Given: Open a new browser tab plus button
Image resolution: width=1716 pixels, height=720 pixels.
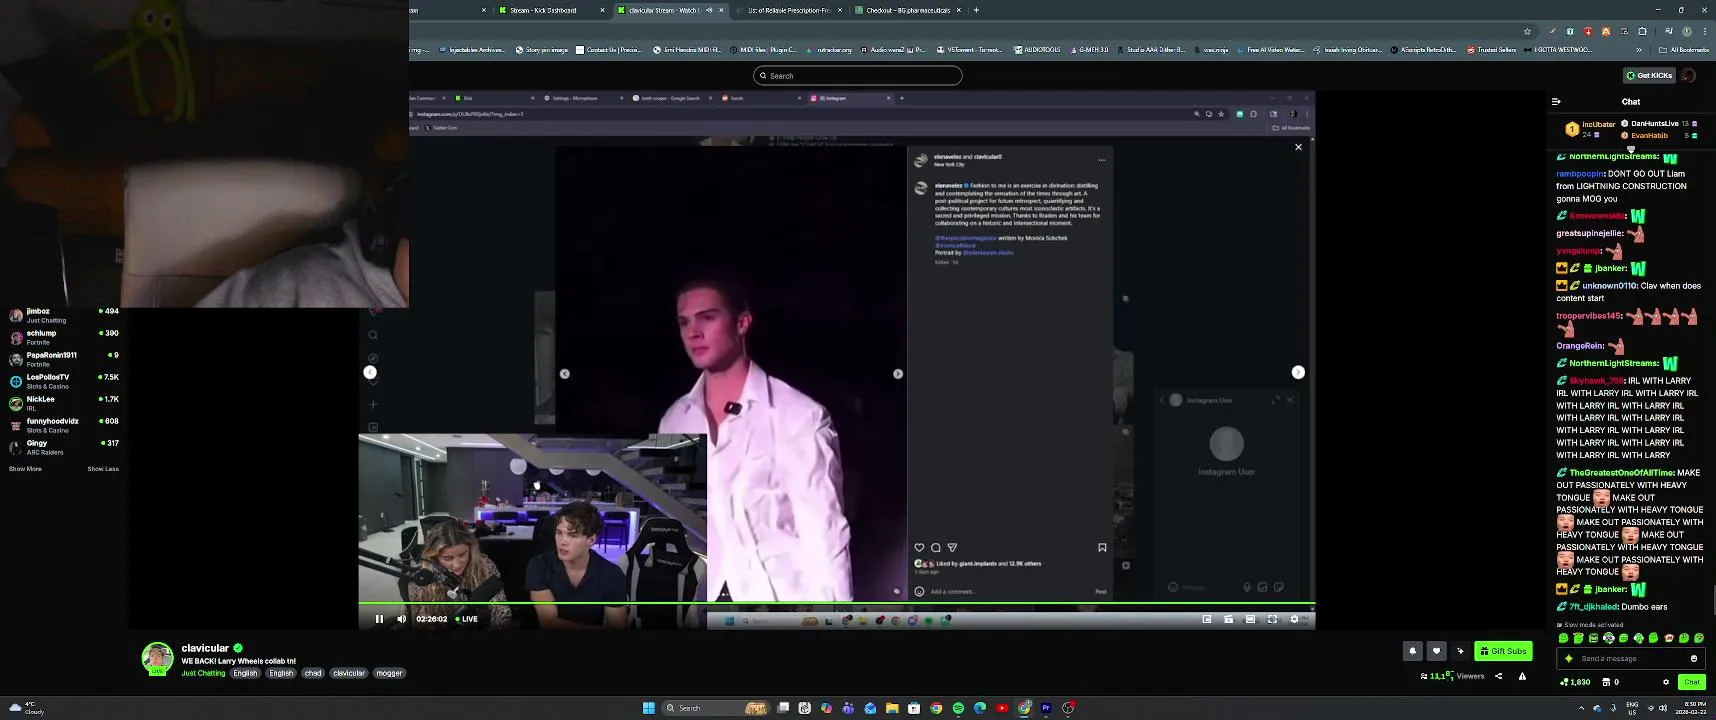Looking at the screenshot, I should point(976,10).
